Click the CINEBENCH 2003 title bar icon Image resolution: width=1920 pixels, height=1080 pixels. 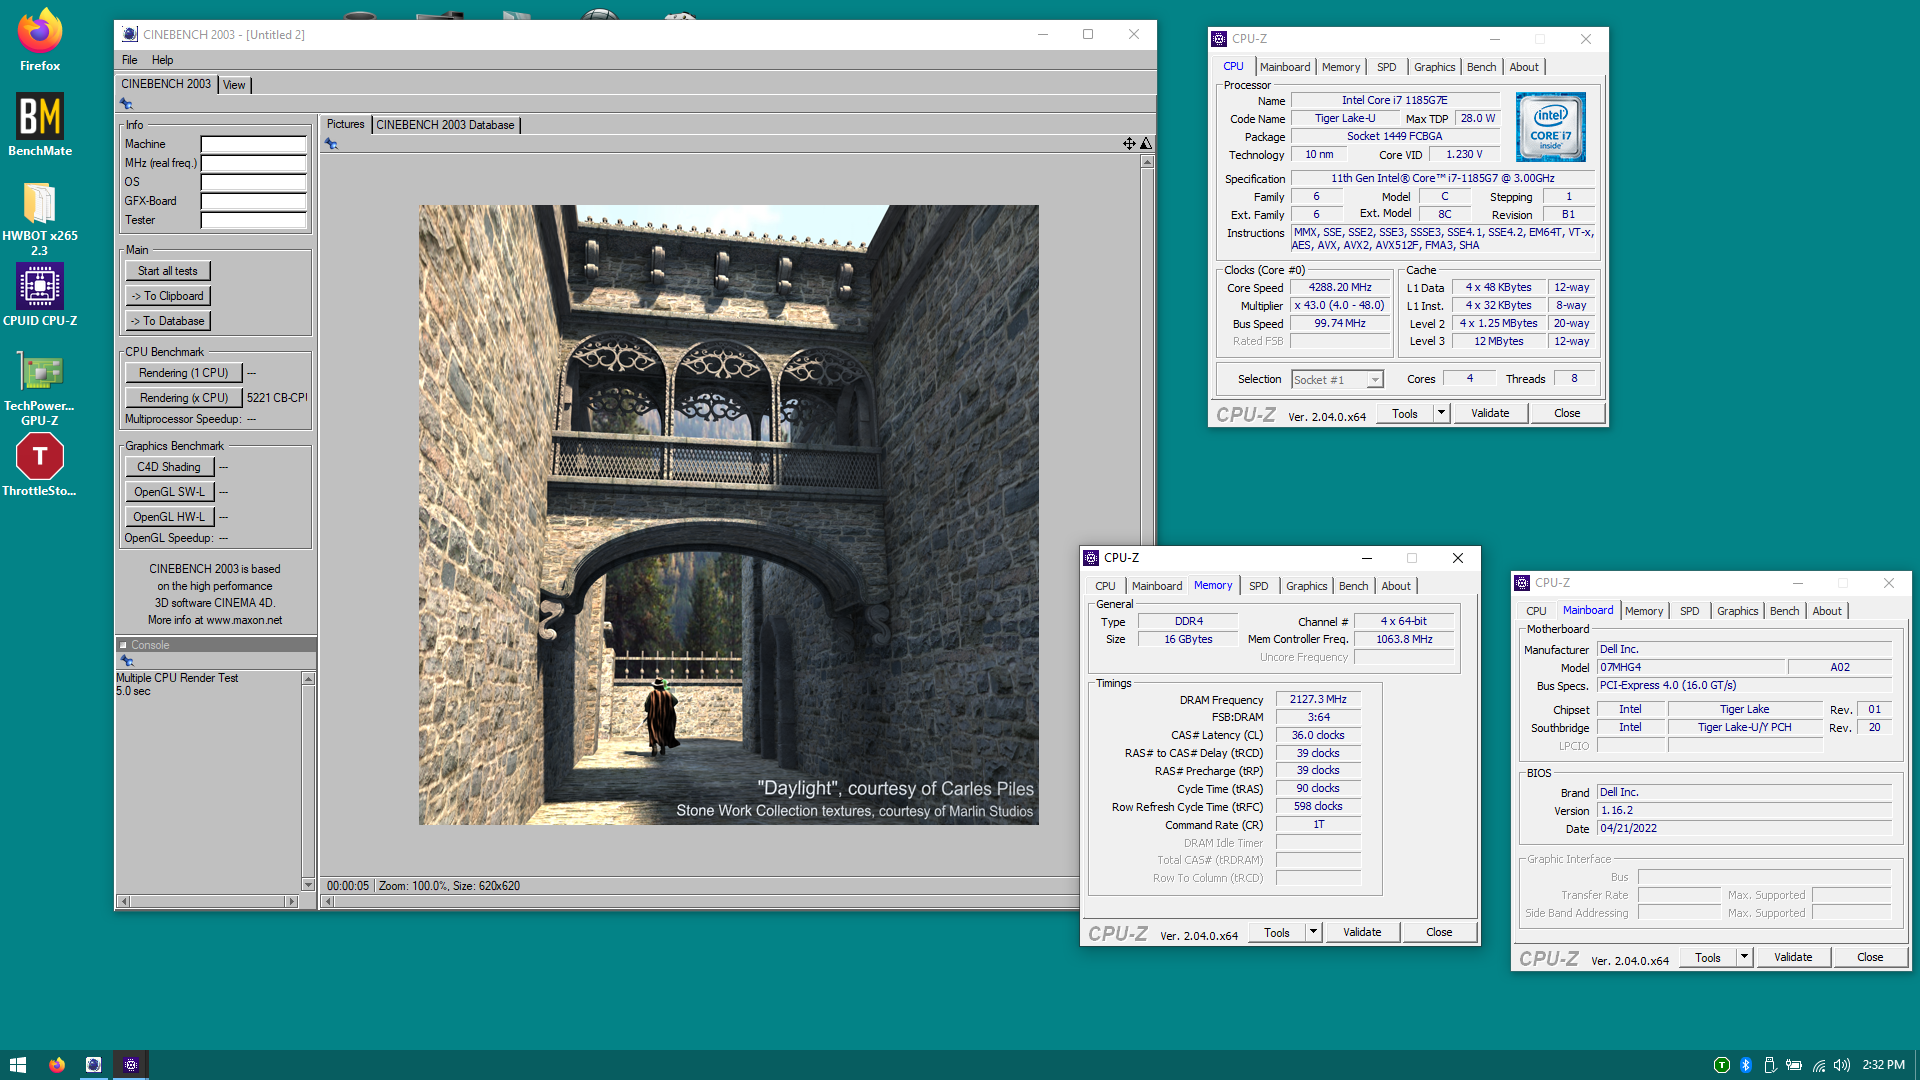130,34
